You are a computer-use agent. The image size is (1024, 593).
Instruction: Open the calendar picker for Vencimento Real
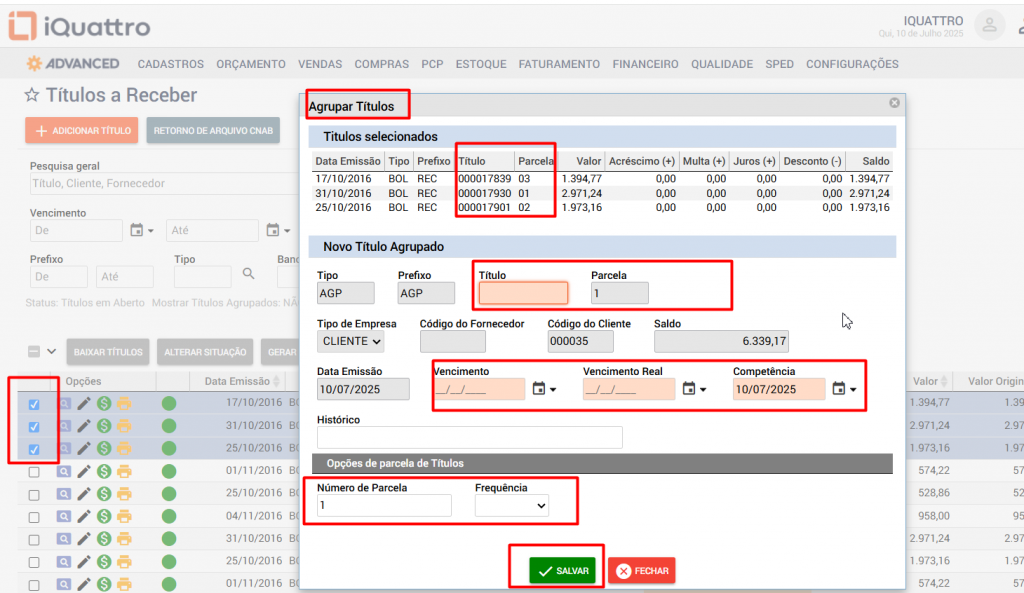click(x=694, y=389)
